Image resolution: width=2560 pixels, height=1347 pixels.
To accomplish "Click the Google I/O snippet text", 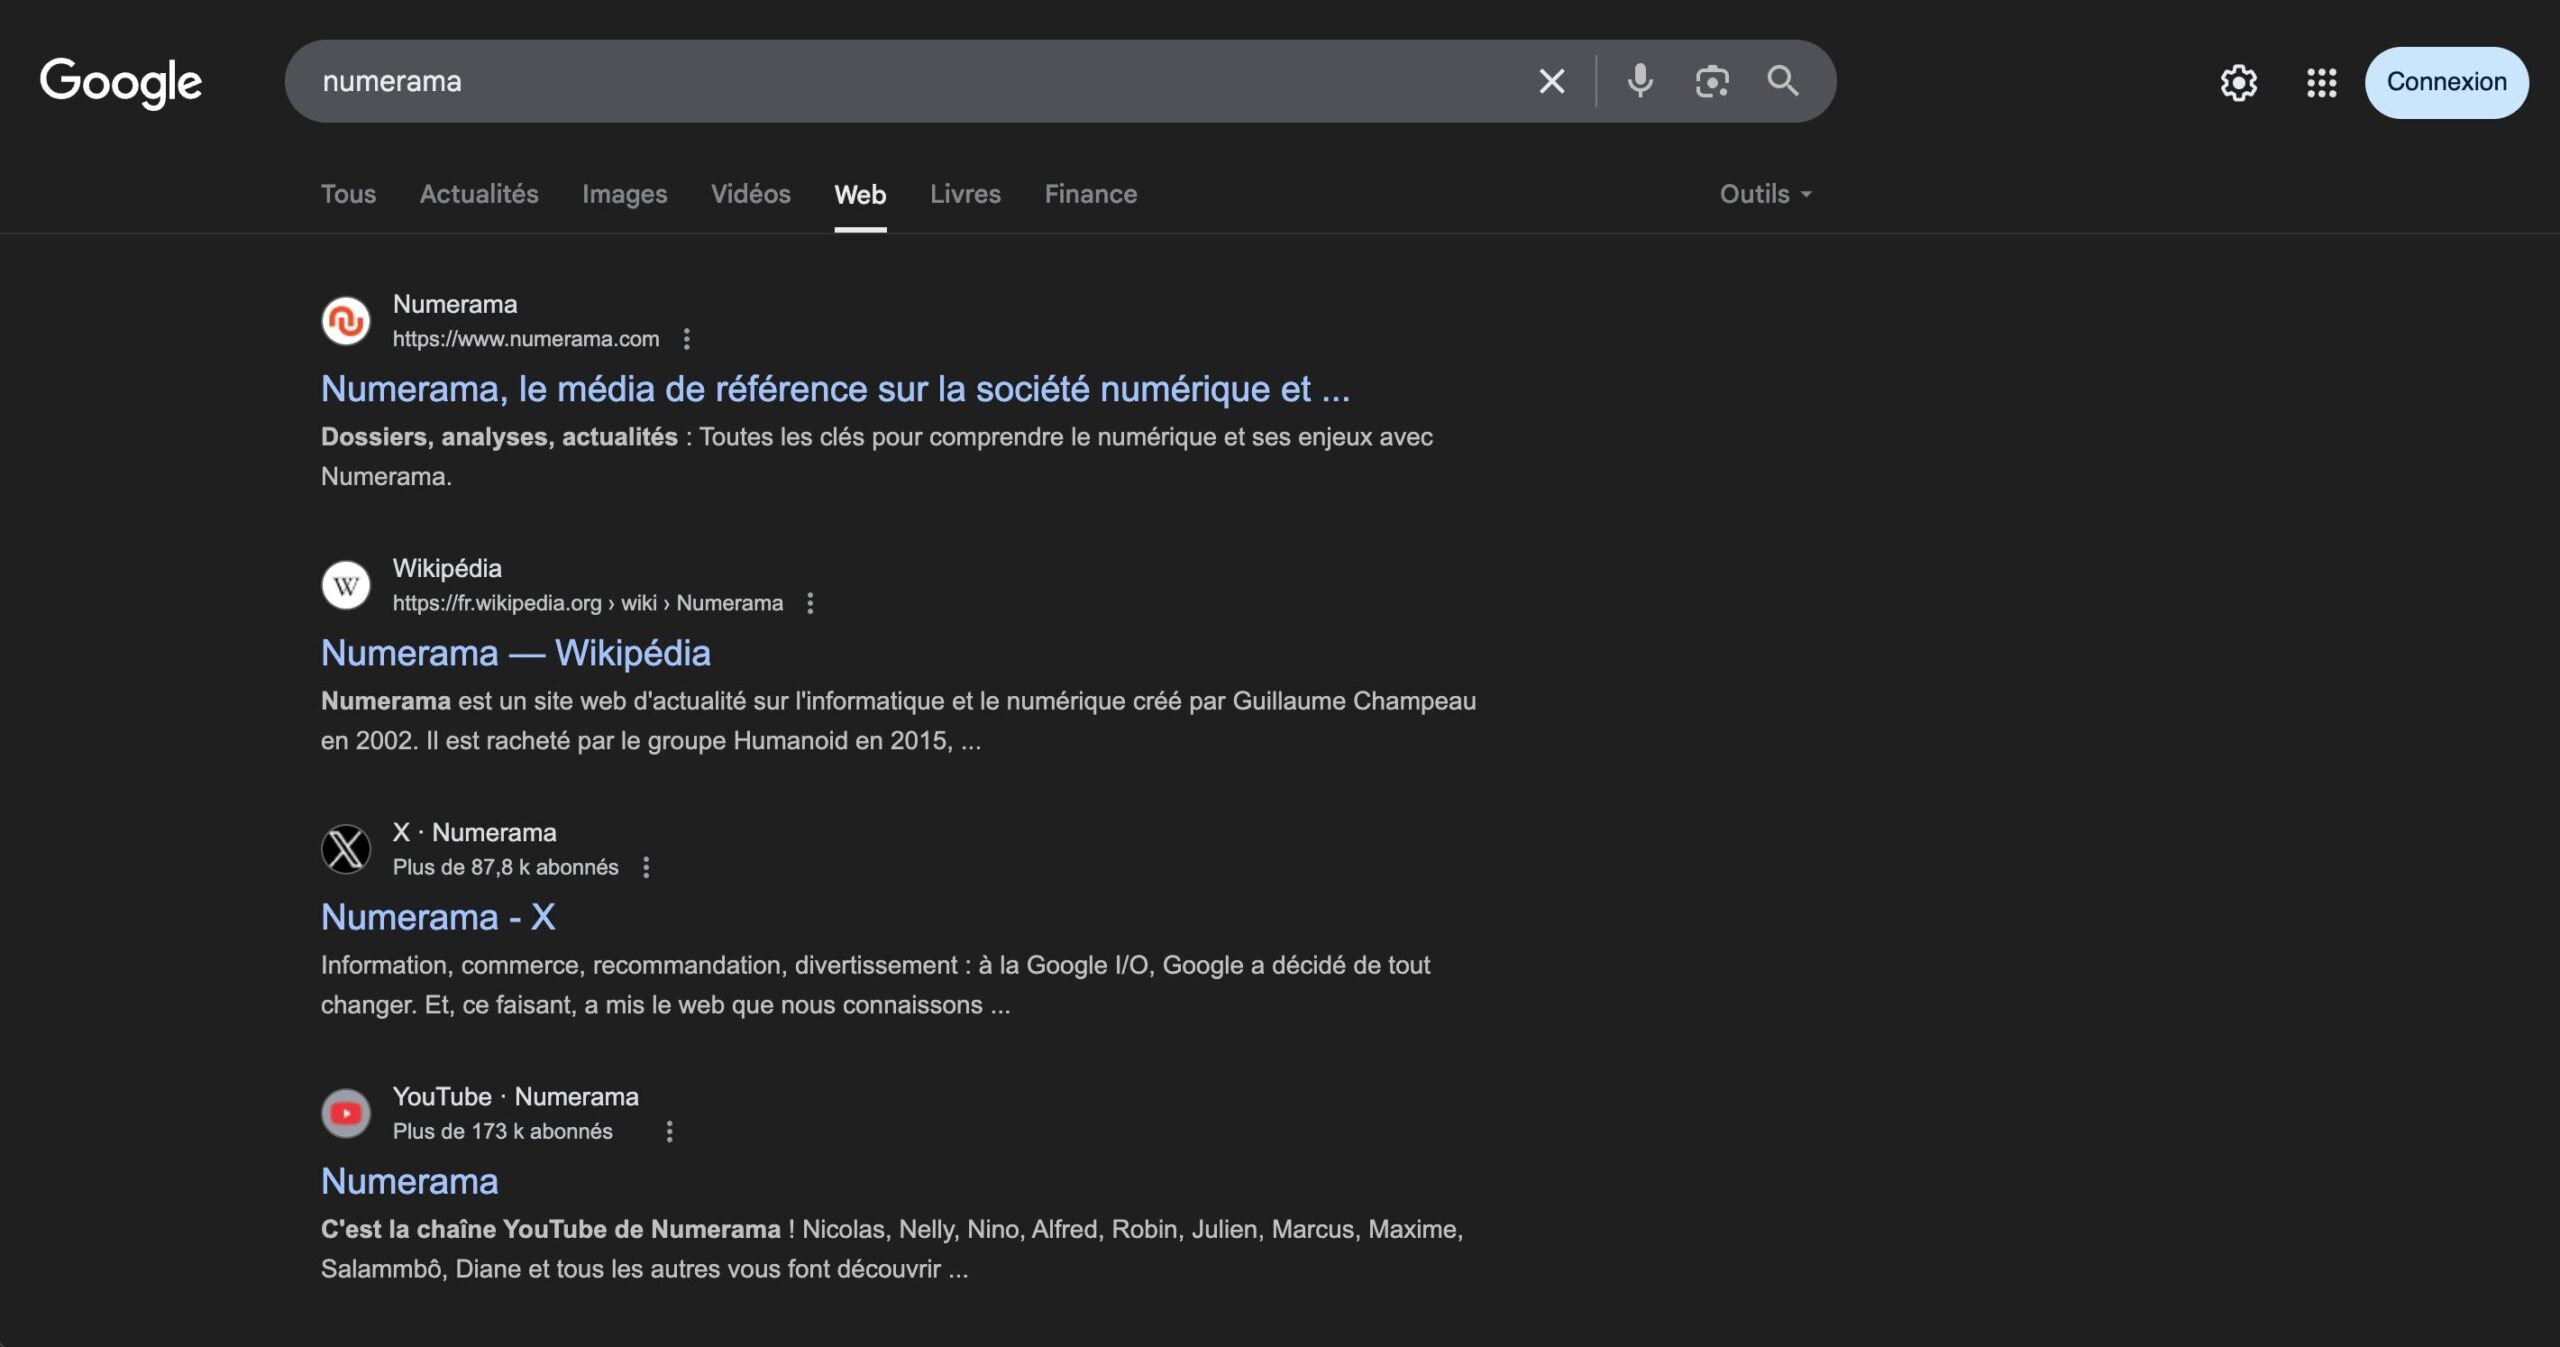I will [875, 984].
